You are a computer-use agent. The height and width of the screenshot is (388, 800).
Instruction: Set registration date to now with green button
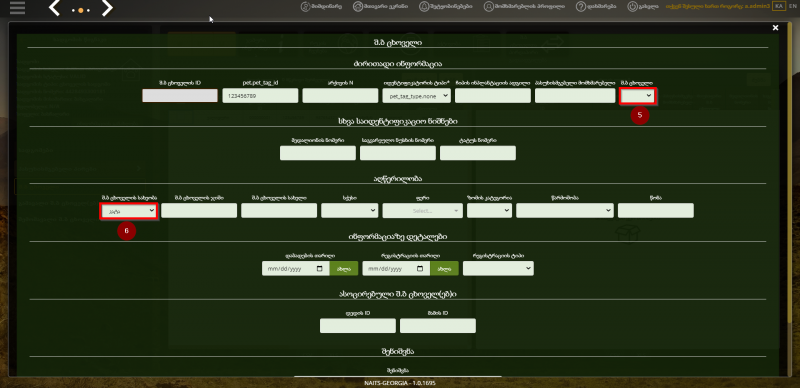click(444, 269)
